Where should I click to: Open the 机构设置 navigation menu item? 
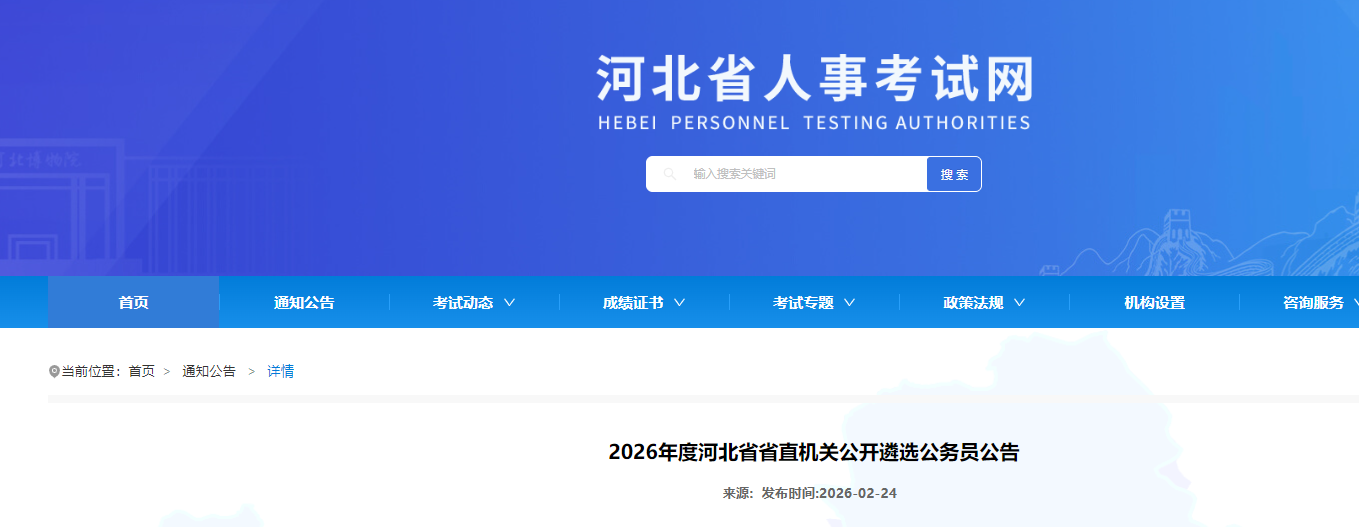pyautogui.click(x=1154, y=302)
